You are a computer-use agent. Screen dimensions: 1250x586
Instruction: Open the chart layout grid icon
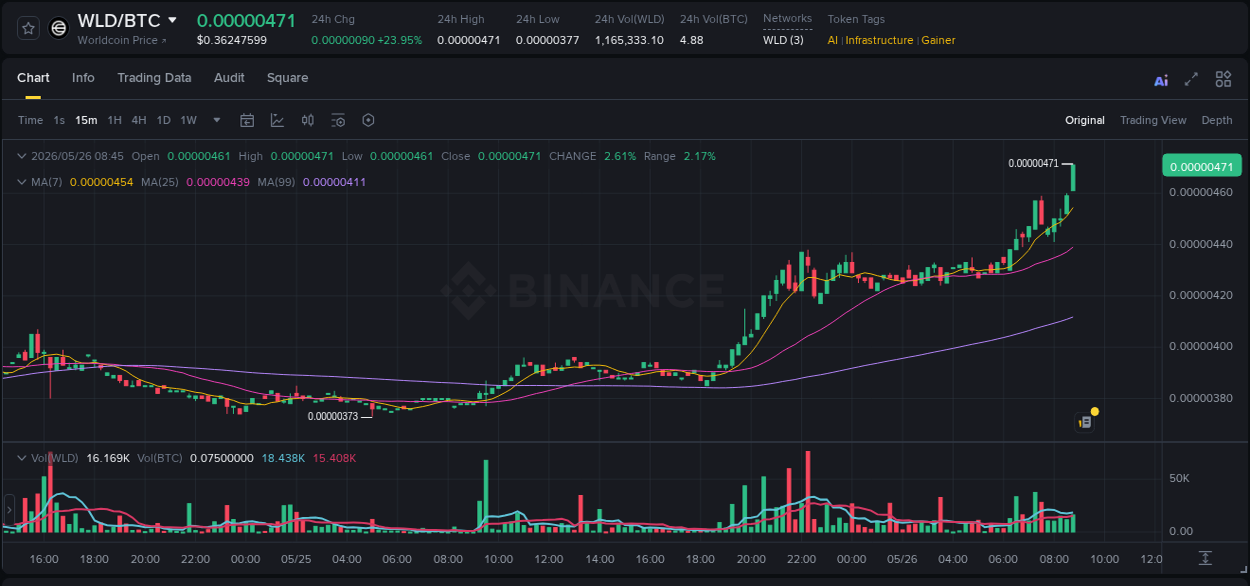pyautogui.click(x=1223, y=79)
